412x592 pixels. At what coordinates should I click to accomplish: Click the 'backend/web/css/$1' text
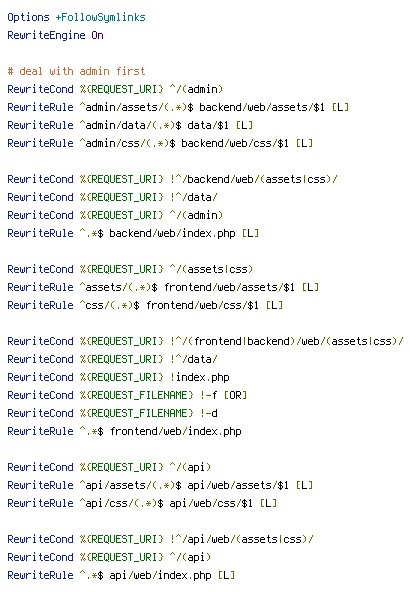pos(235,143)
